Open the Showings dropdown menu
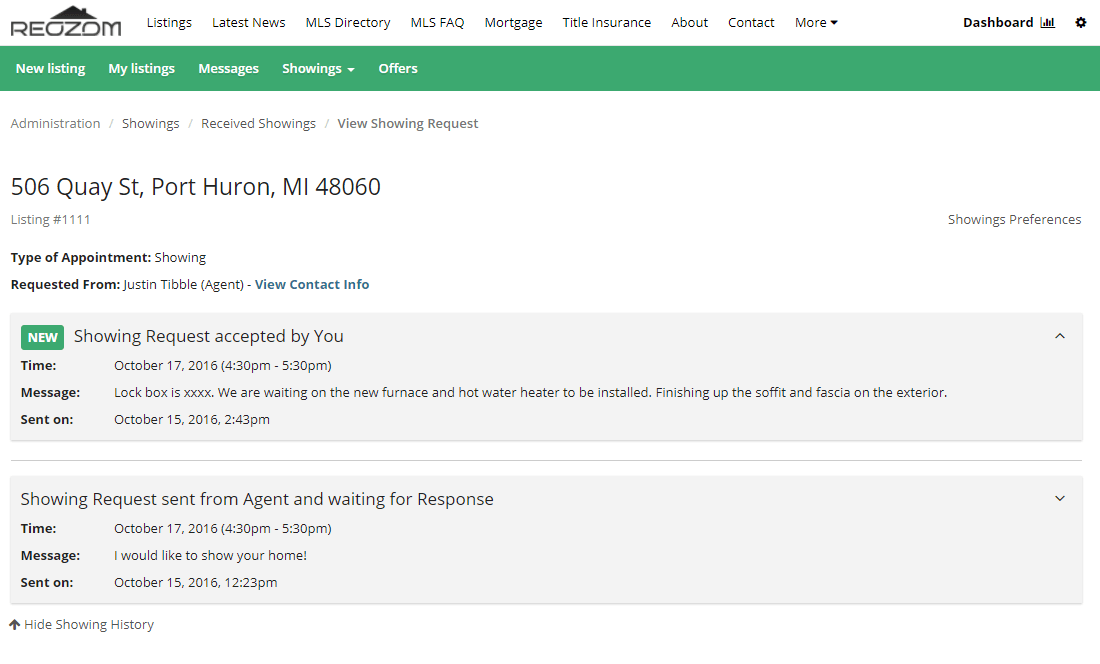The width and height of the screenshot is (1100, 664). (x=318, y=69)
